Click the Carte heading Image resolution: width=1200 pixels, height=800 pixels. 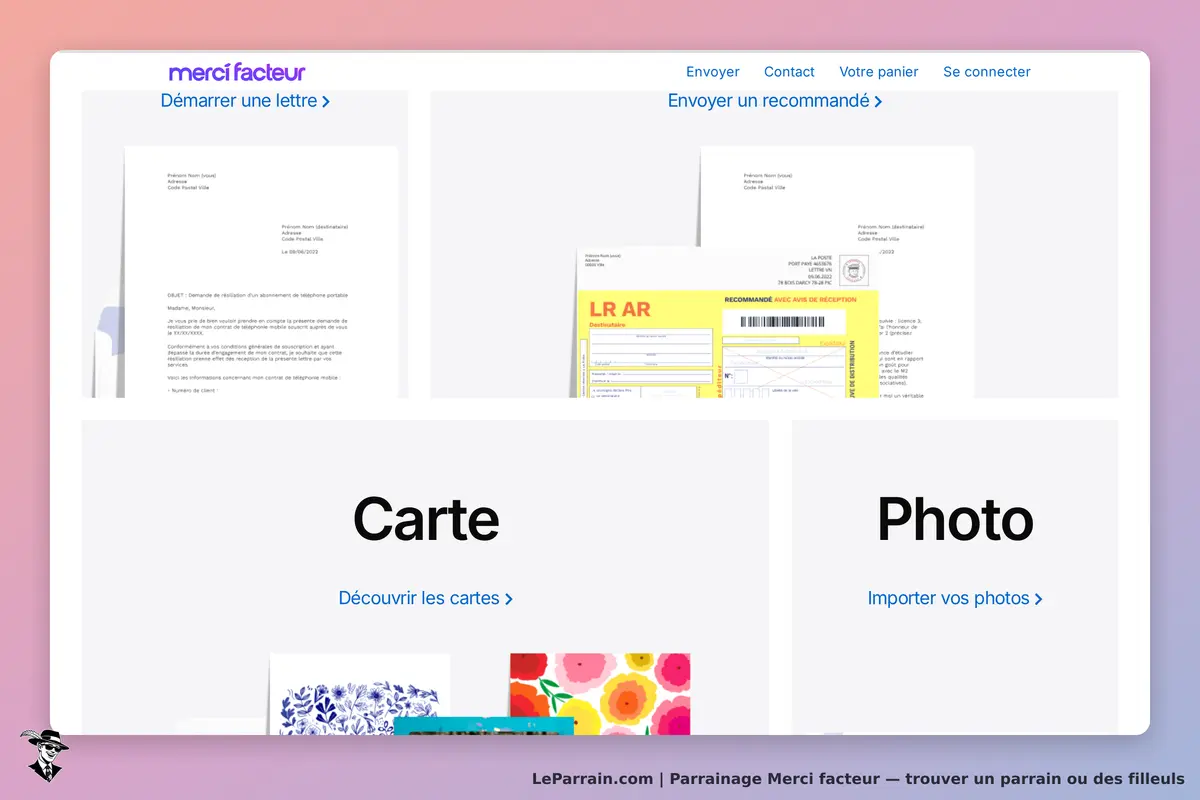[426, 519]
